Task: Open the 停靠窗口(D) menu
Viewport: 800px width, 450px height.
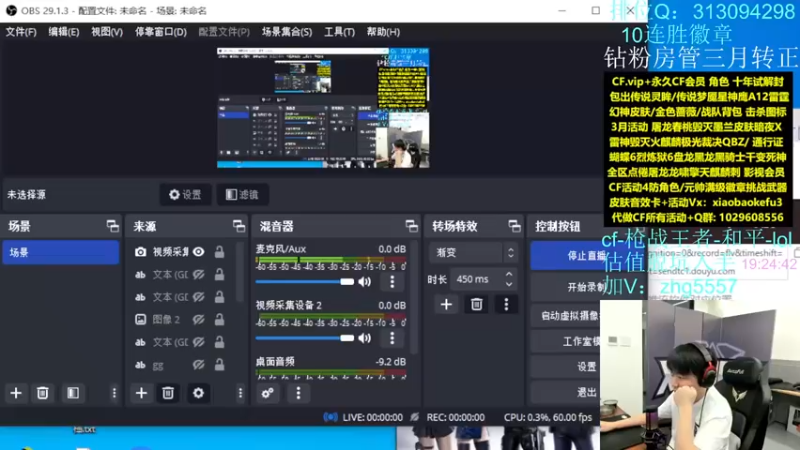Action: [161, 32]
